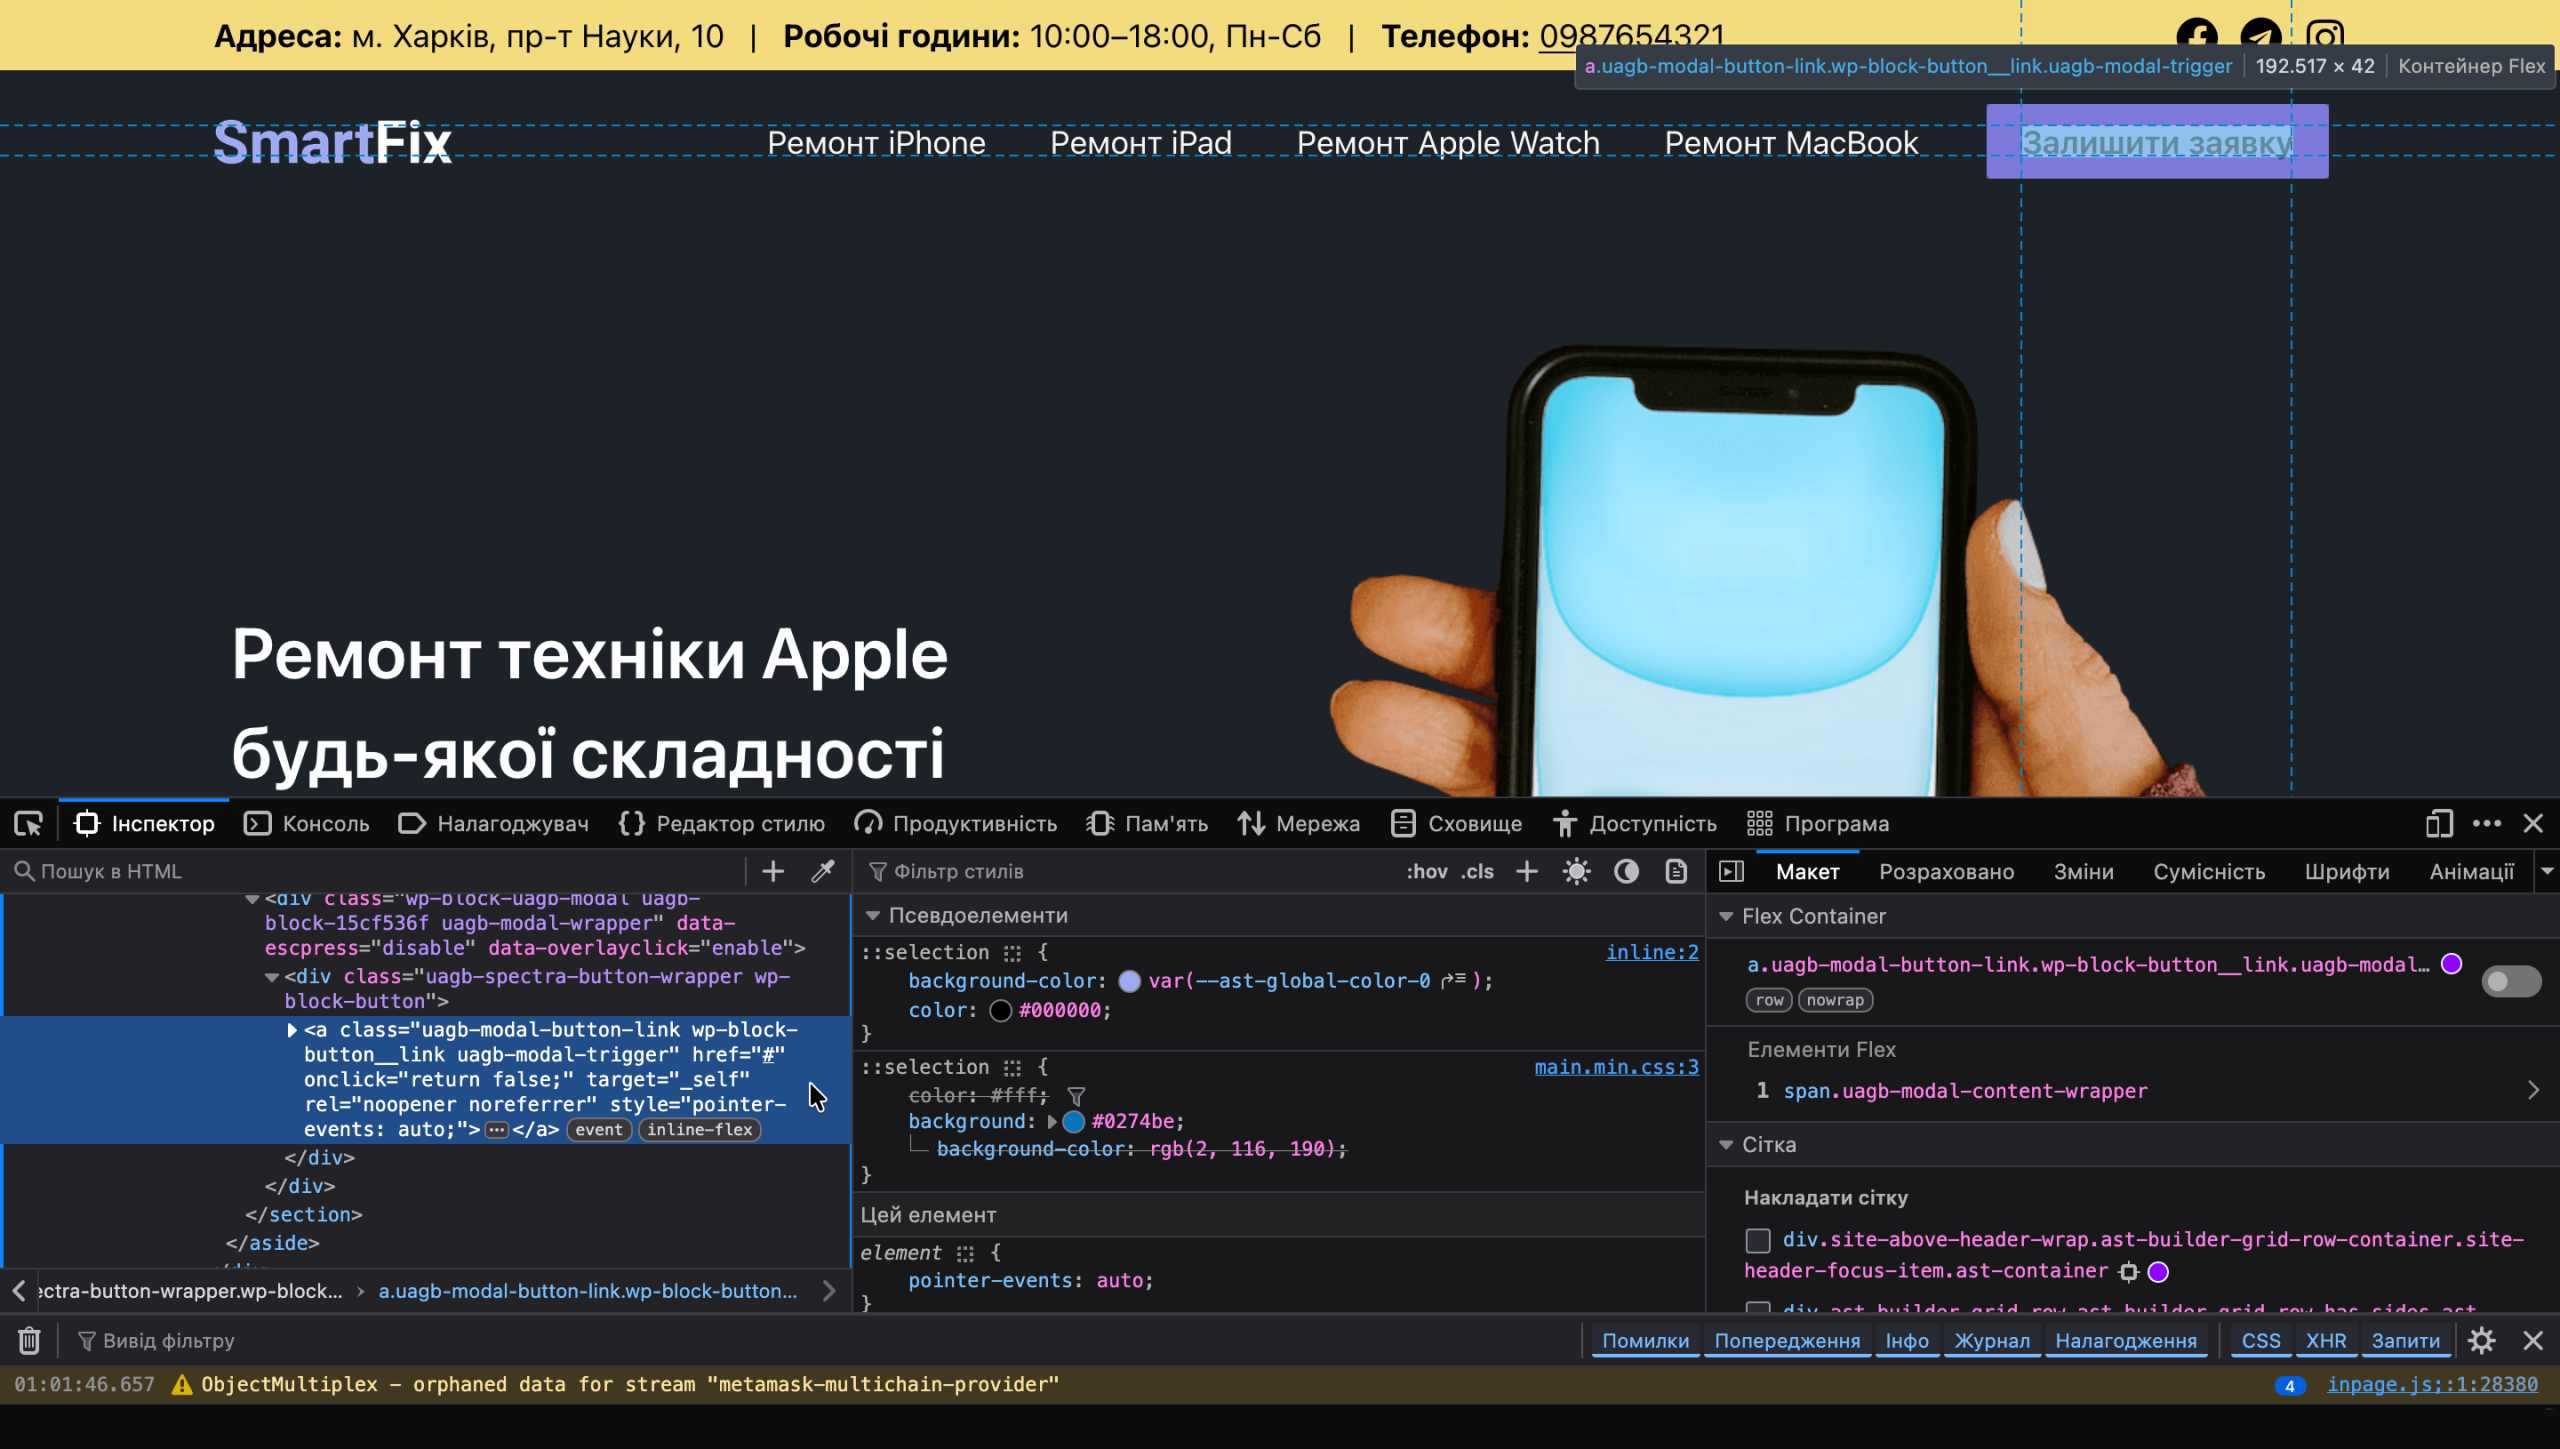
Task: Open span.uagb-modal-content-wrapper flex item chevron
Action: 2533,1090
